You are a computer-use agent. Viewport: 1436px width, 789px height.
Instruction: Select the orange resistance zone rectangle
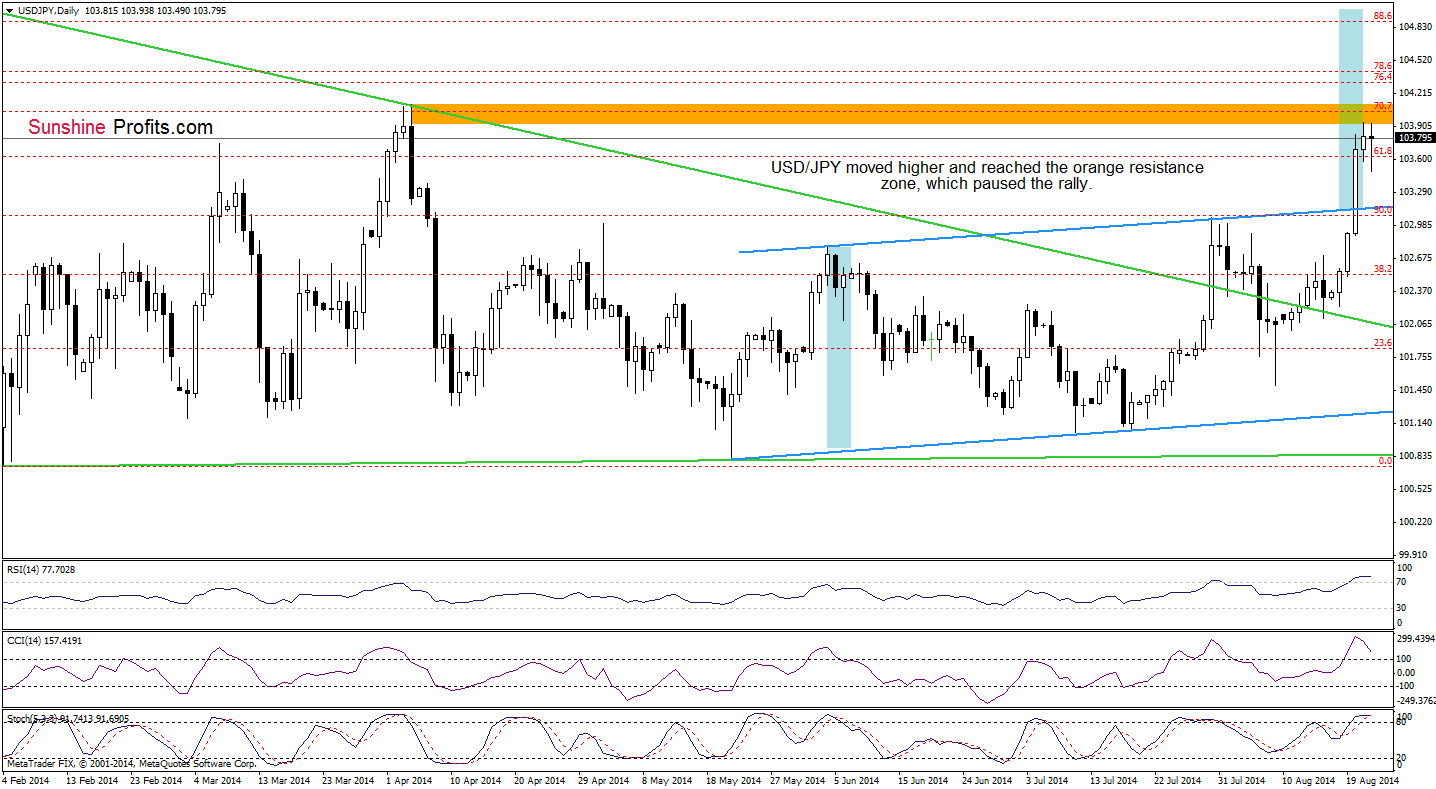pyautogui.click(x=900, y=115)
